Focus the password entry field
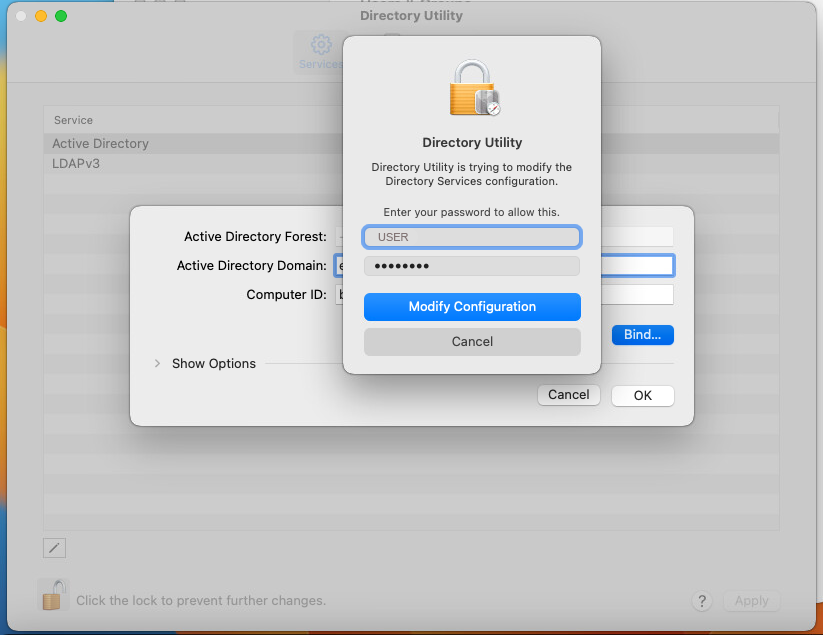Viewport: 823px width, 635px height. click(x=472, y=265)
